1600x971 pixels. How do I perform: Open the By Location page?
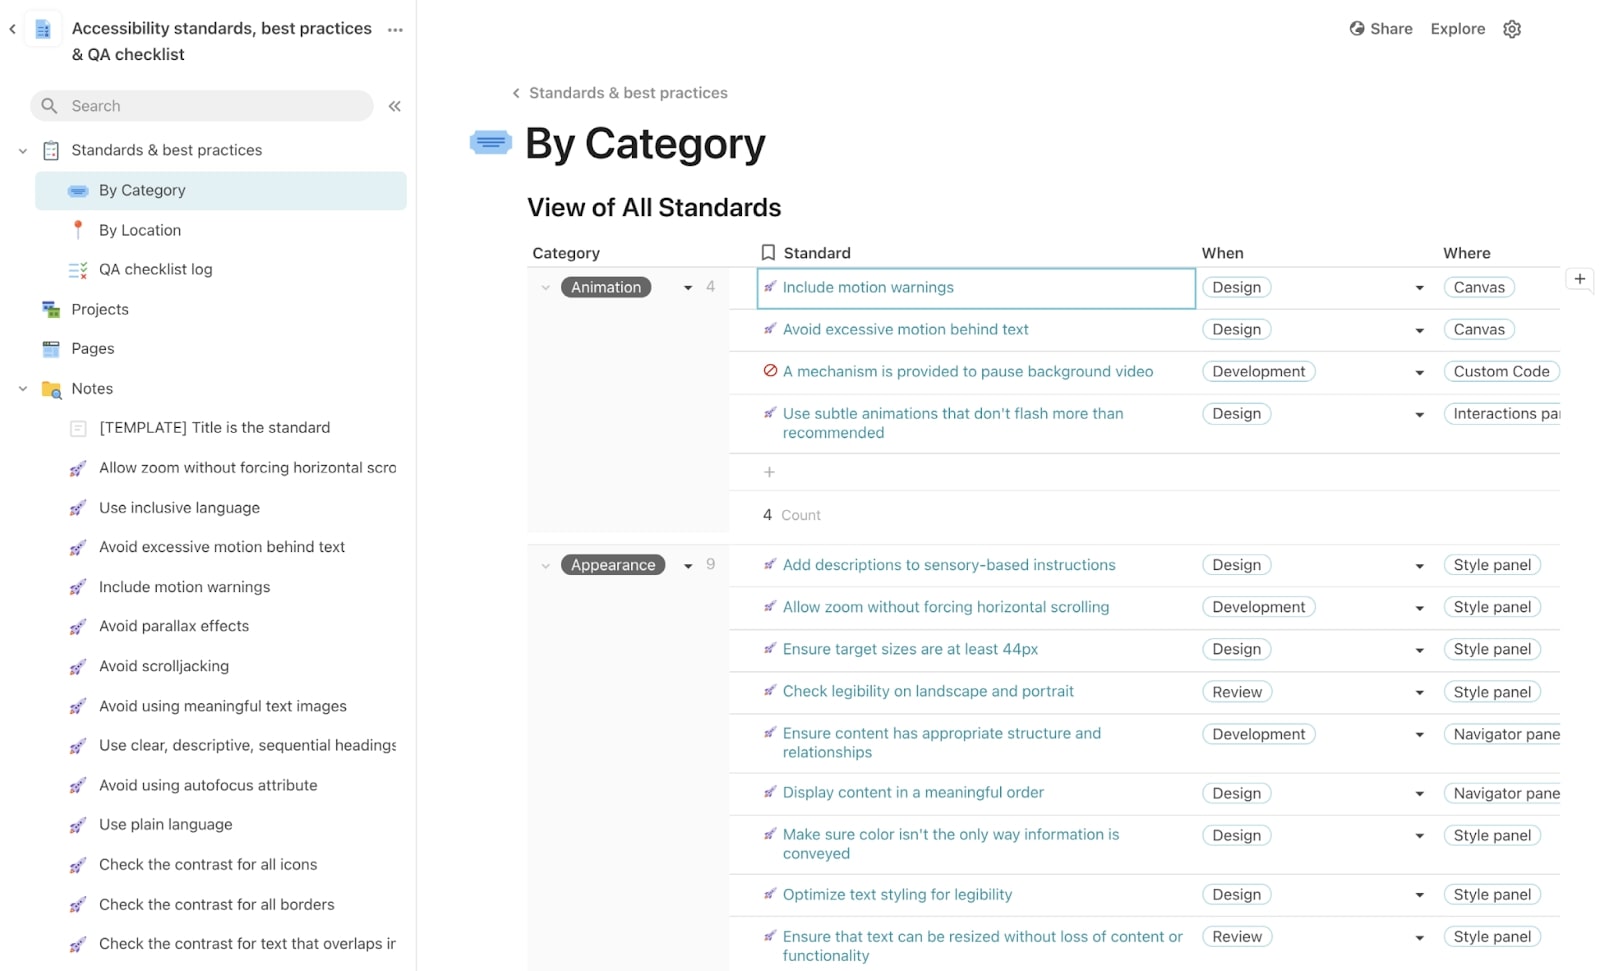[x=140, y=230]
